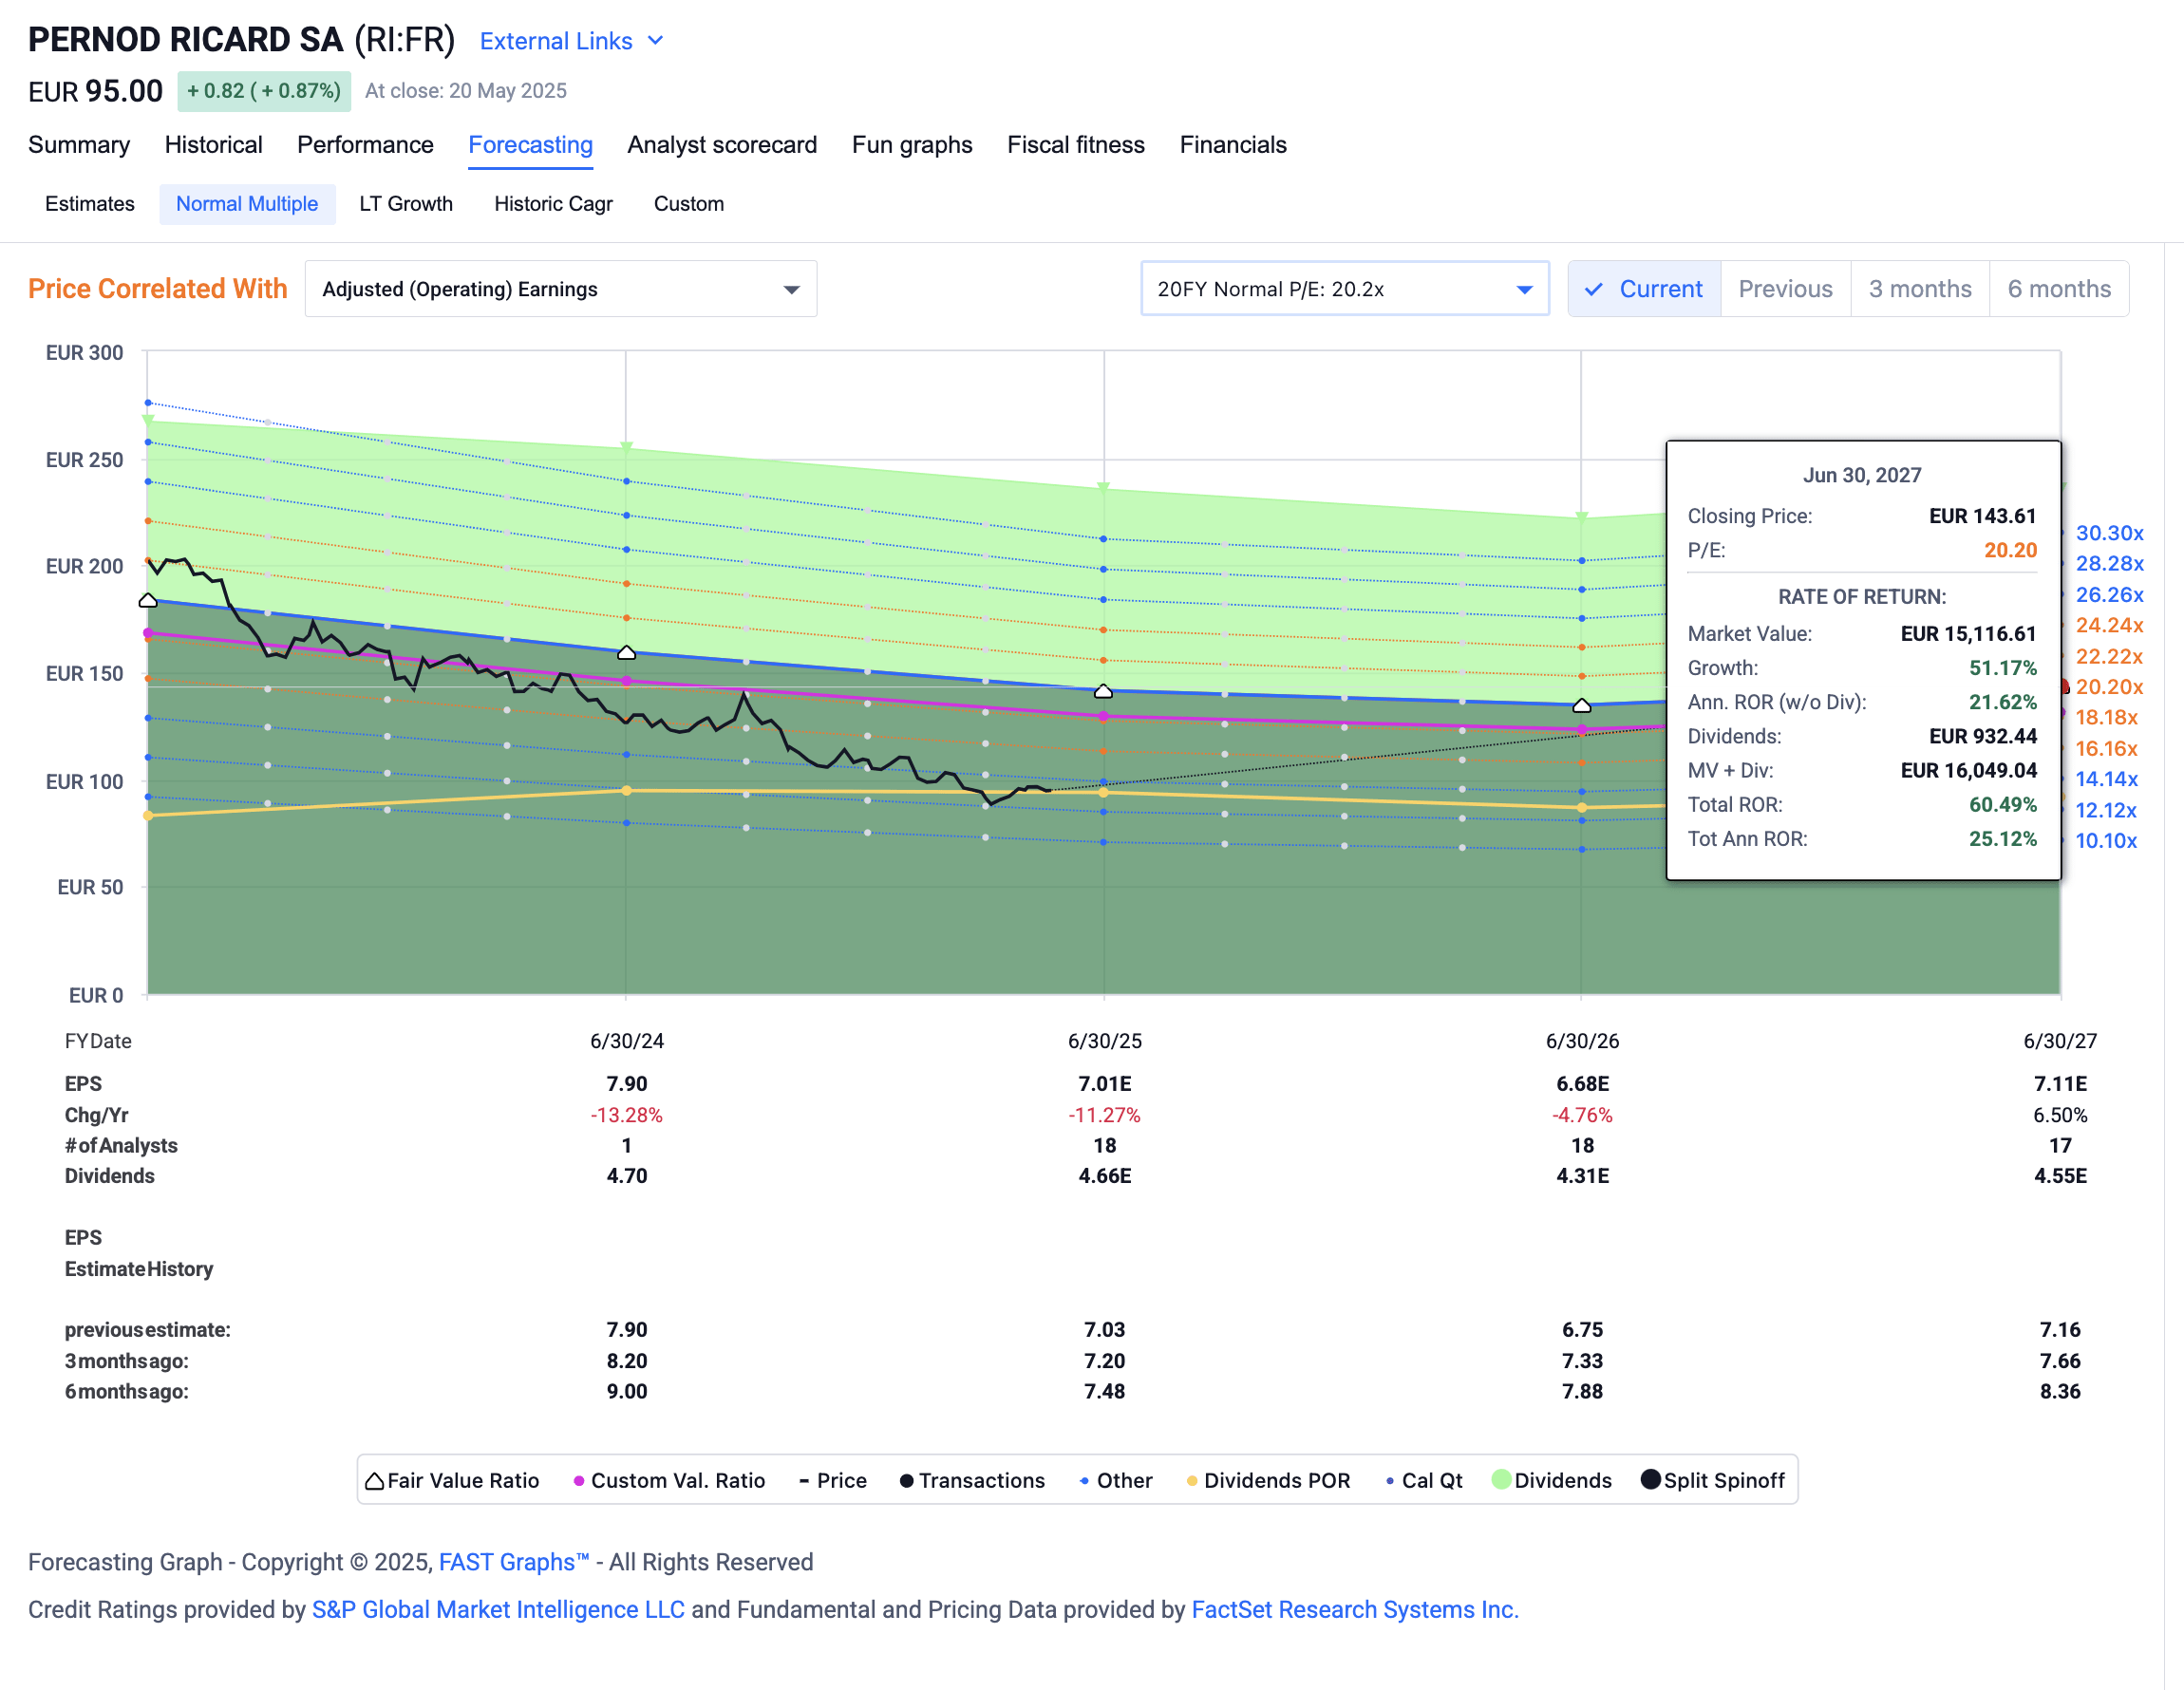Switch to the Analyst scorecard tab
Image resolution: width=2184 pixels, height=1690 pixels.
pyautogui.click(x=722, y=145)
